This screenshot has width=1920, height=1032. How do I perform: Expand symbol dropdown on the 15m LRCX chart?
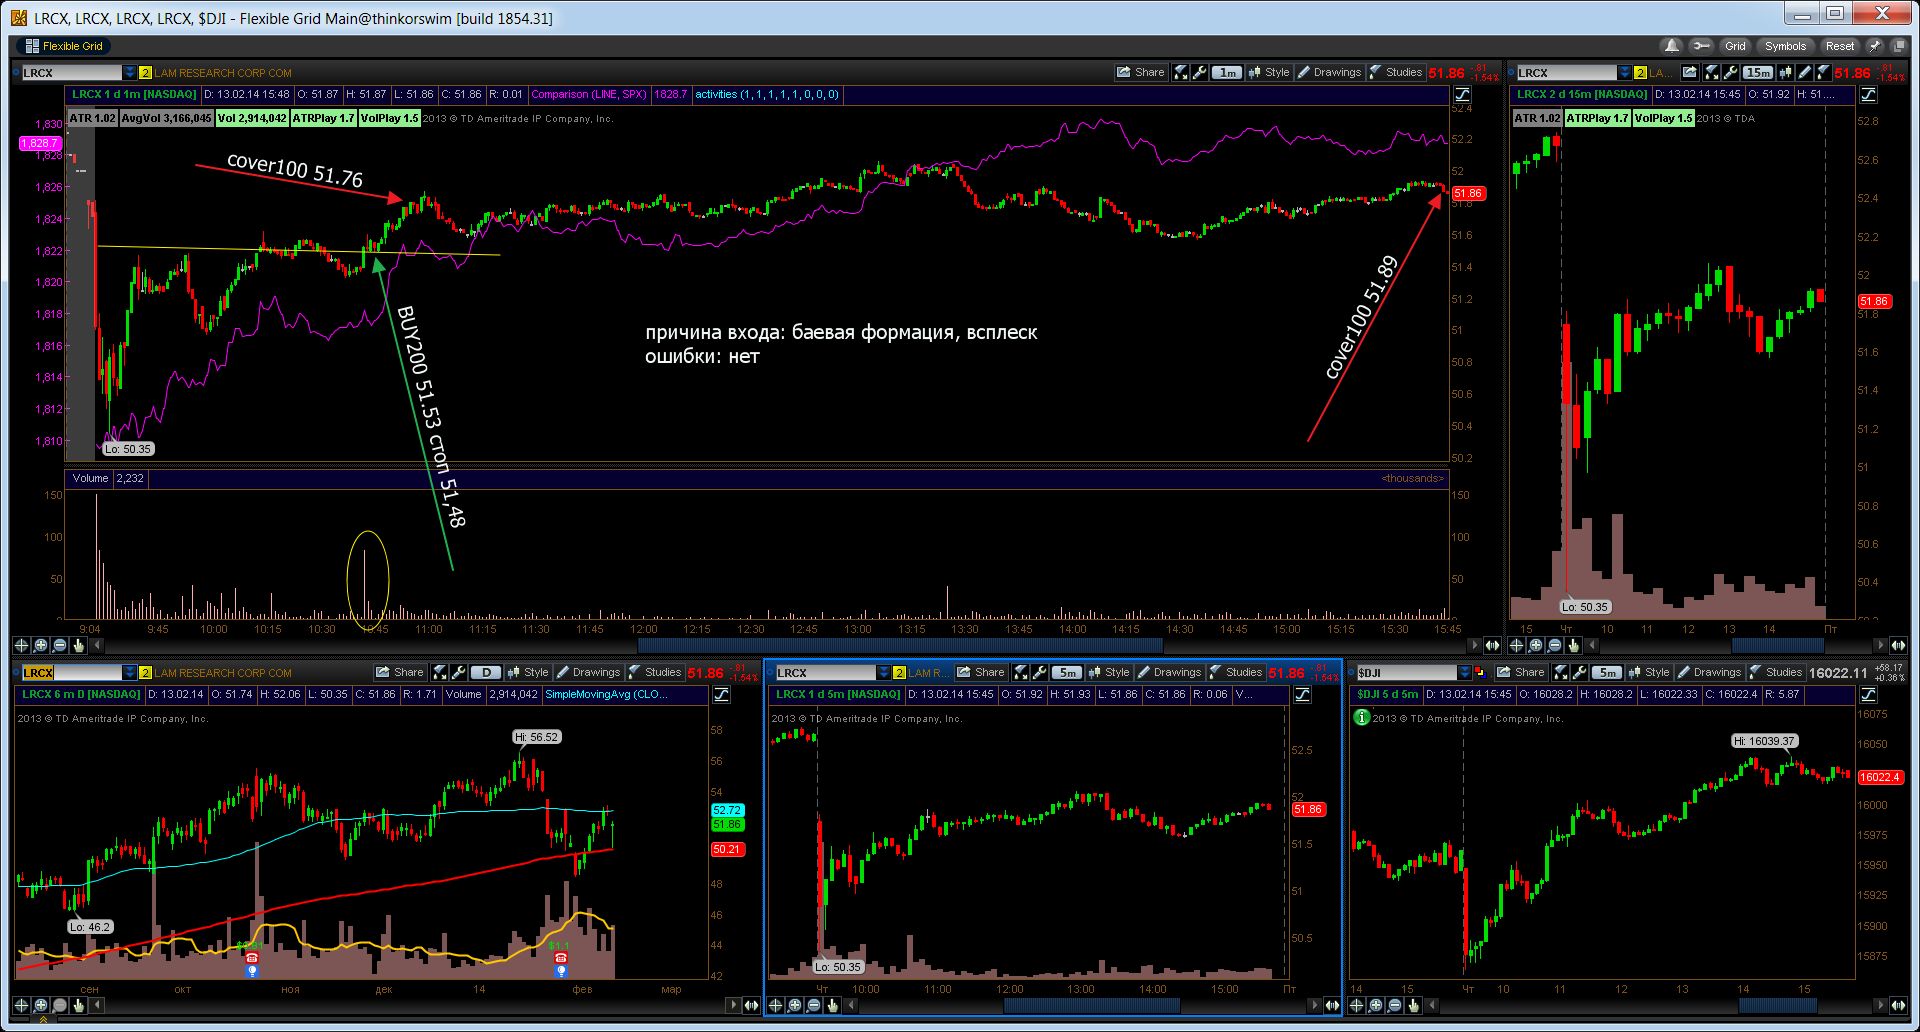(x=1625, y=73)
